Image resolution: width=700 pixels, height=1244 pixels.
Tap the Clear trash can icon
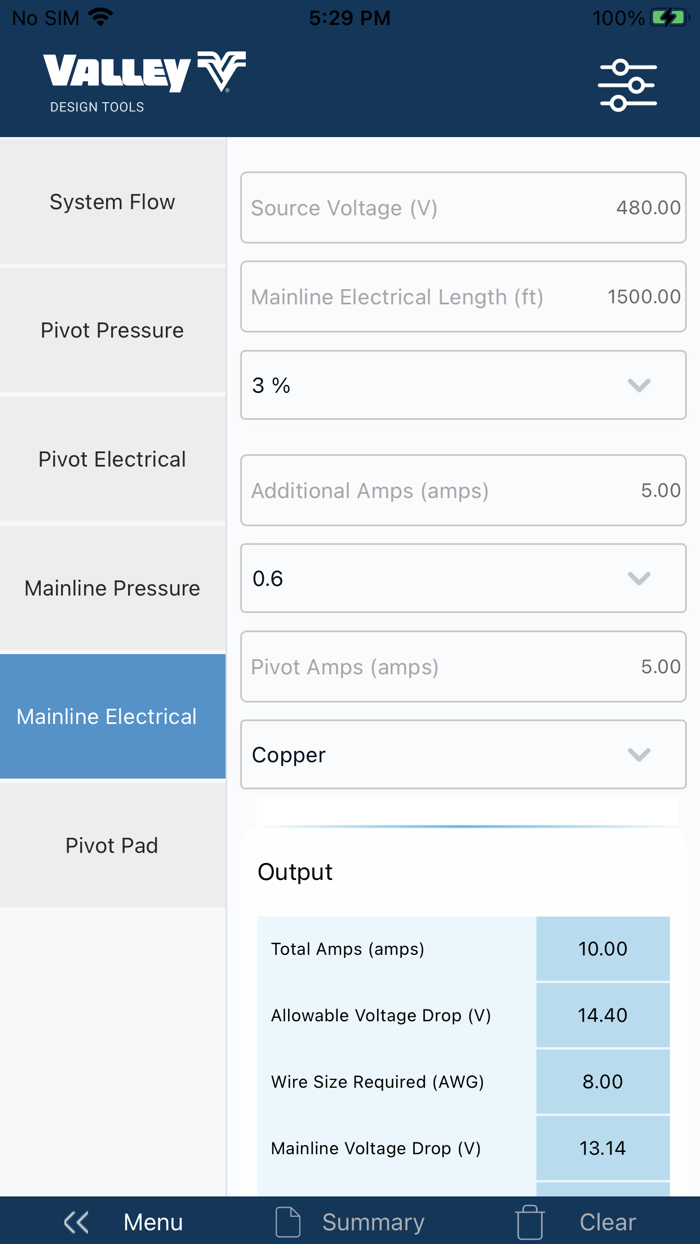point(530,1222)
